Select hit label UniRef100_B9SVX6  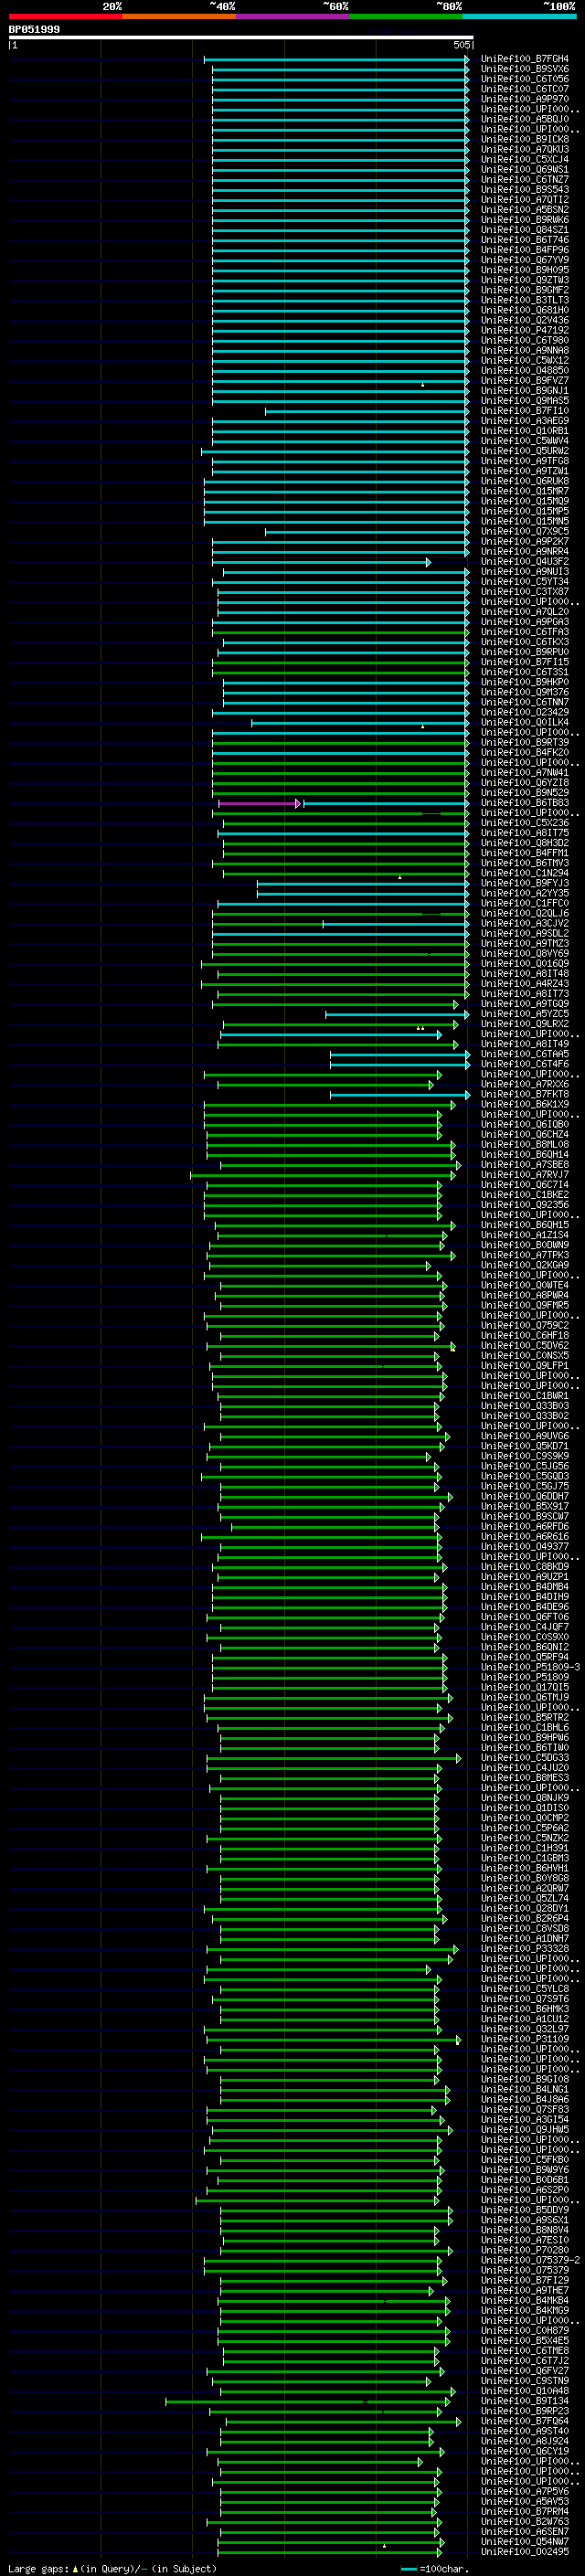coord(525,69)
